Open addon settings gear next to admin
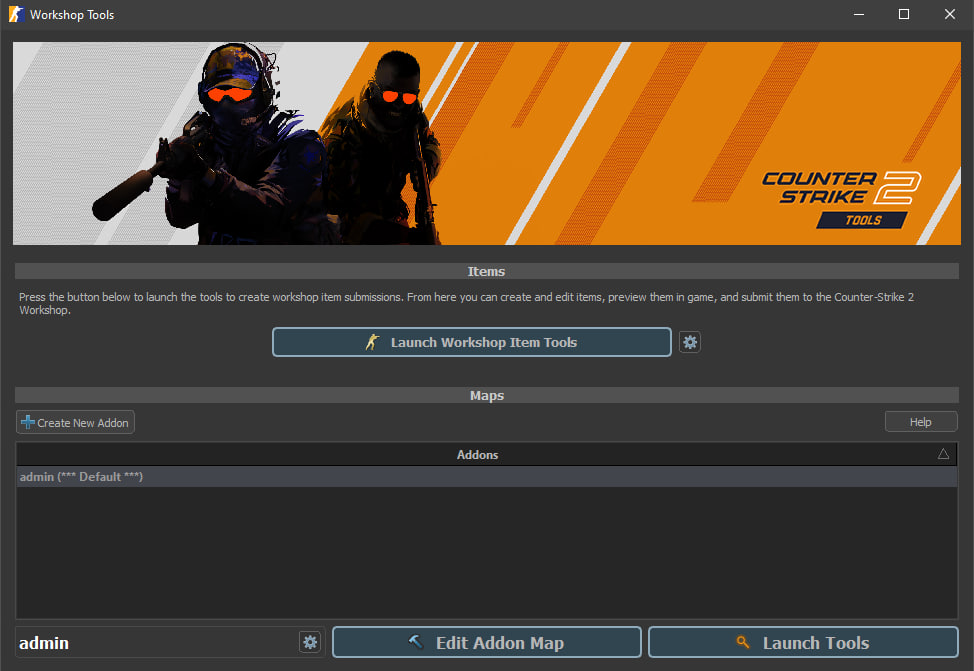Viewport: 974px width, 671px height. (x=310, y=642)
